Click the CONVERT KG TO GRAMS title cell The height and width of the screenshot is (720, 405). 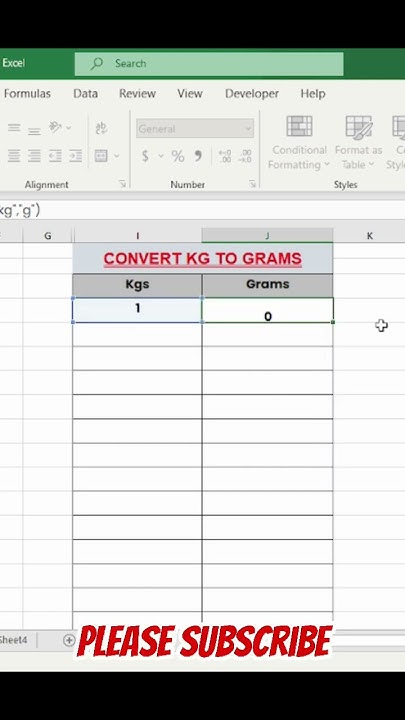click(202, 259)
